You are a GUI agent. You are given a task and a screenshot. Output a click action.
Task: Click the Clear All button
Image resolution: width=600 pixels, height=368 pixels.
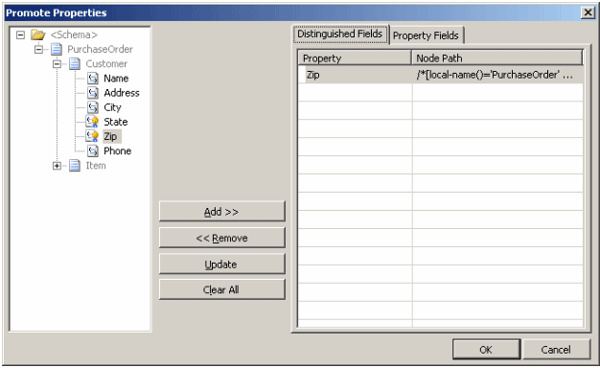coord(222,290)
